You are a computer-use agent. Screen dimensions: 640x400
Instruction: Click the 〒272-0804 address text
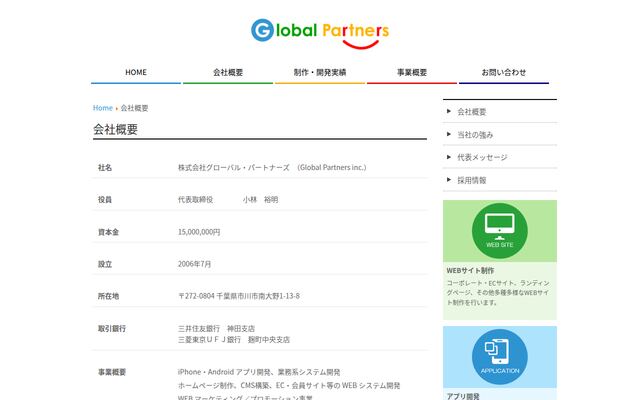(x=239, y=296)
